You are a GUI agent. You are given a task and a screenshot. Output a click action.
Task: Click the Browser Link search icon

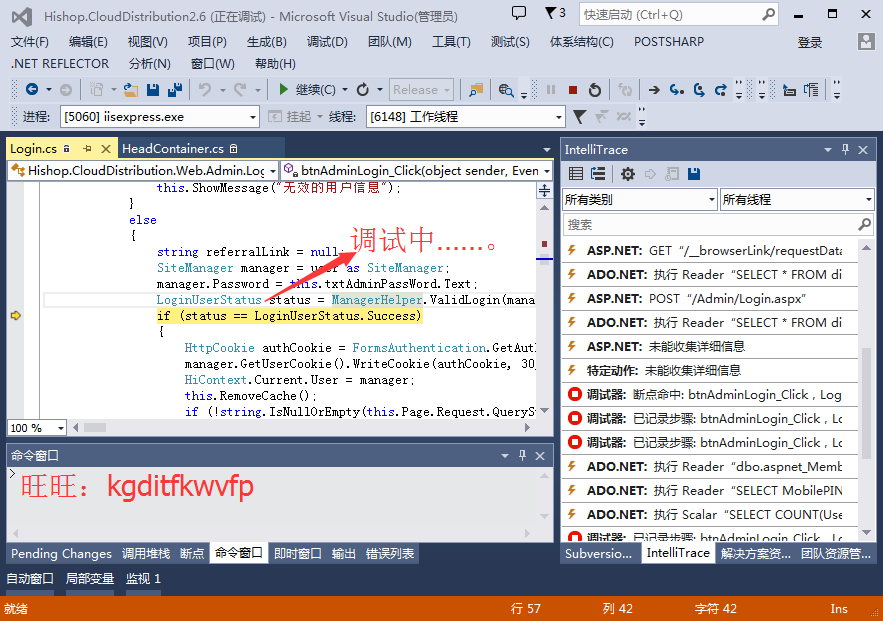506,90
